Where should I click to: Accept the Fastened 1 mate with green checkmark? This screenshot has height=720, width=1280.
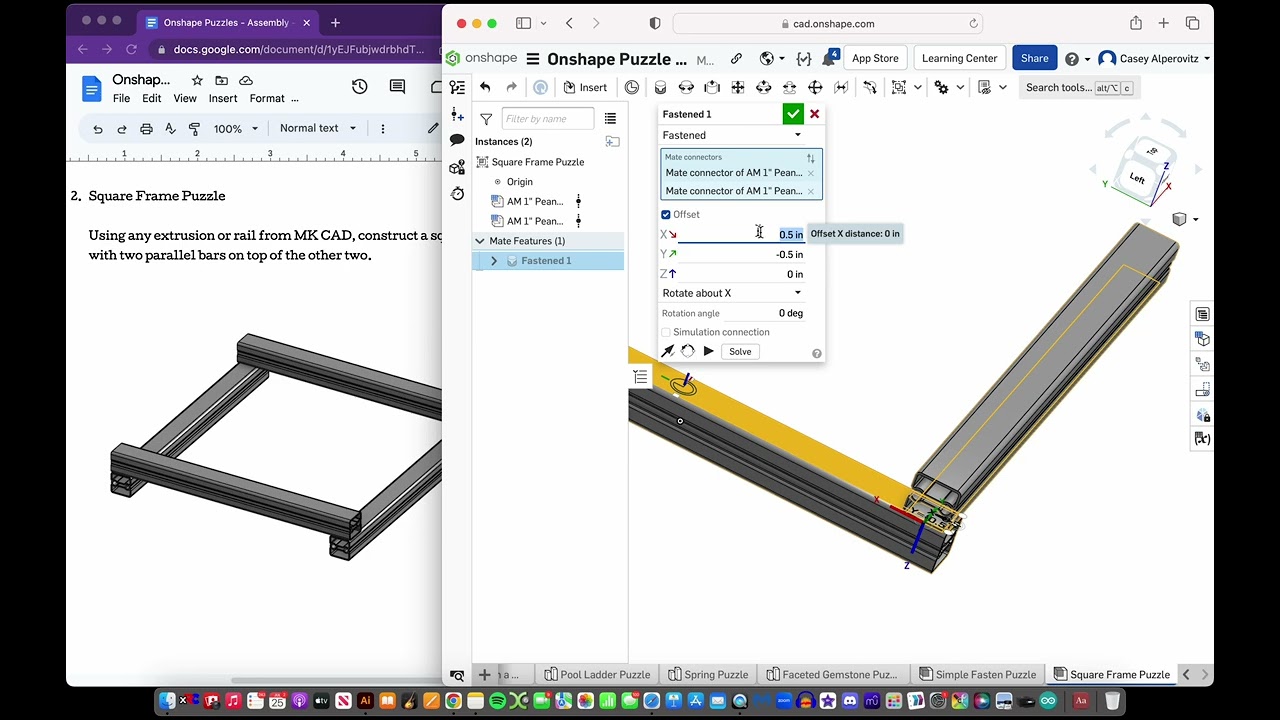coord(793,114)
